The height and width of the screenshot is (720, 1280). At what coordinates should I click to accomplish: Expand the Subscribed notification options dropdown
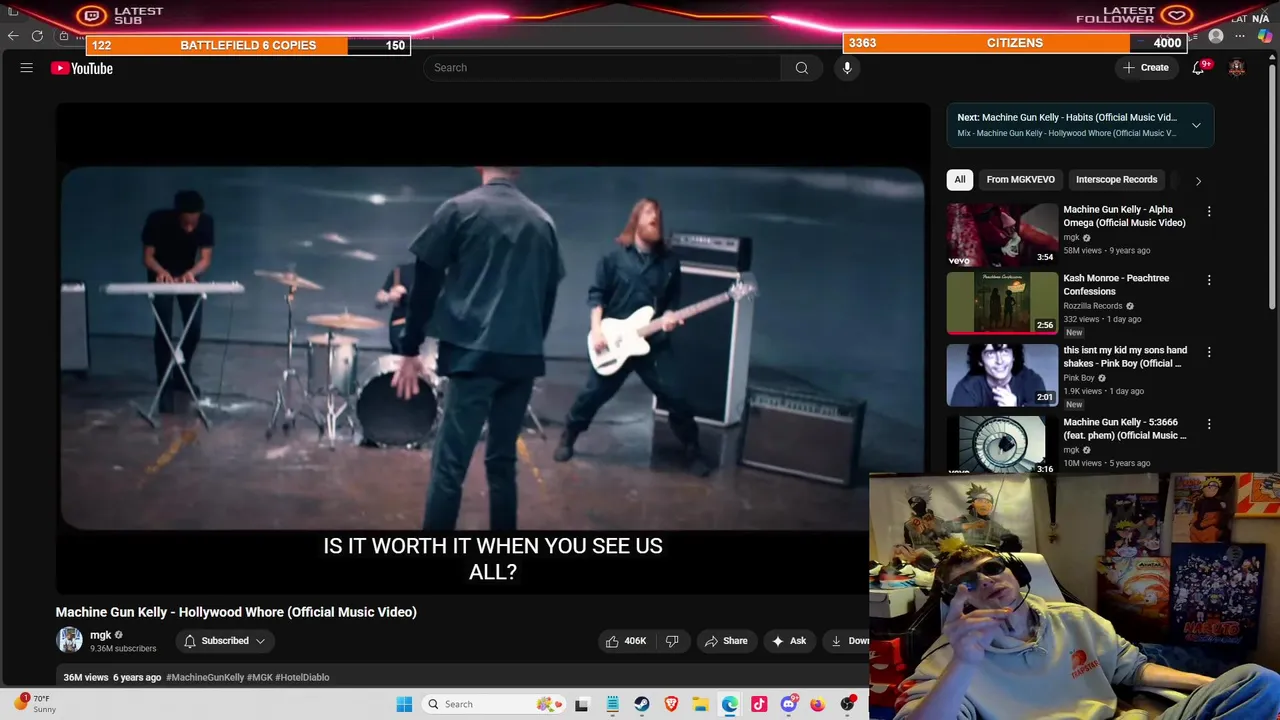point(225,641)
